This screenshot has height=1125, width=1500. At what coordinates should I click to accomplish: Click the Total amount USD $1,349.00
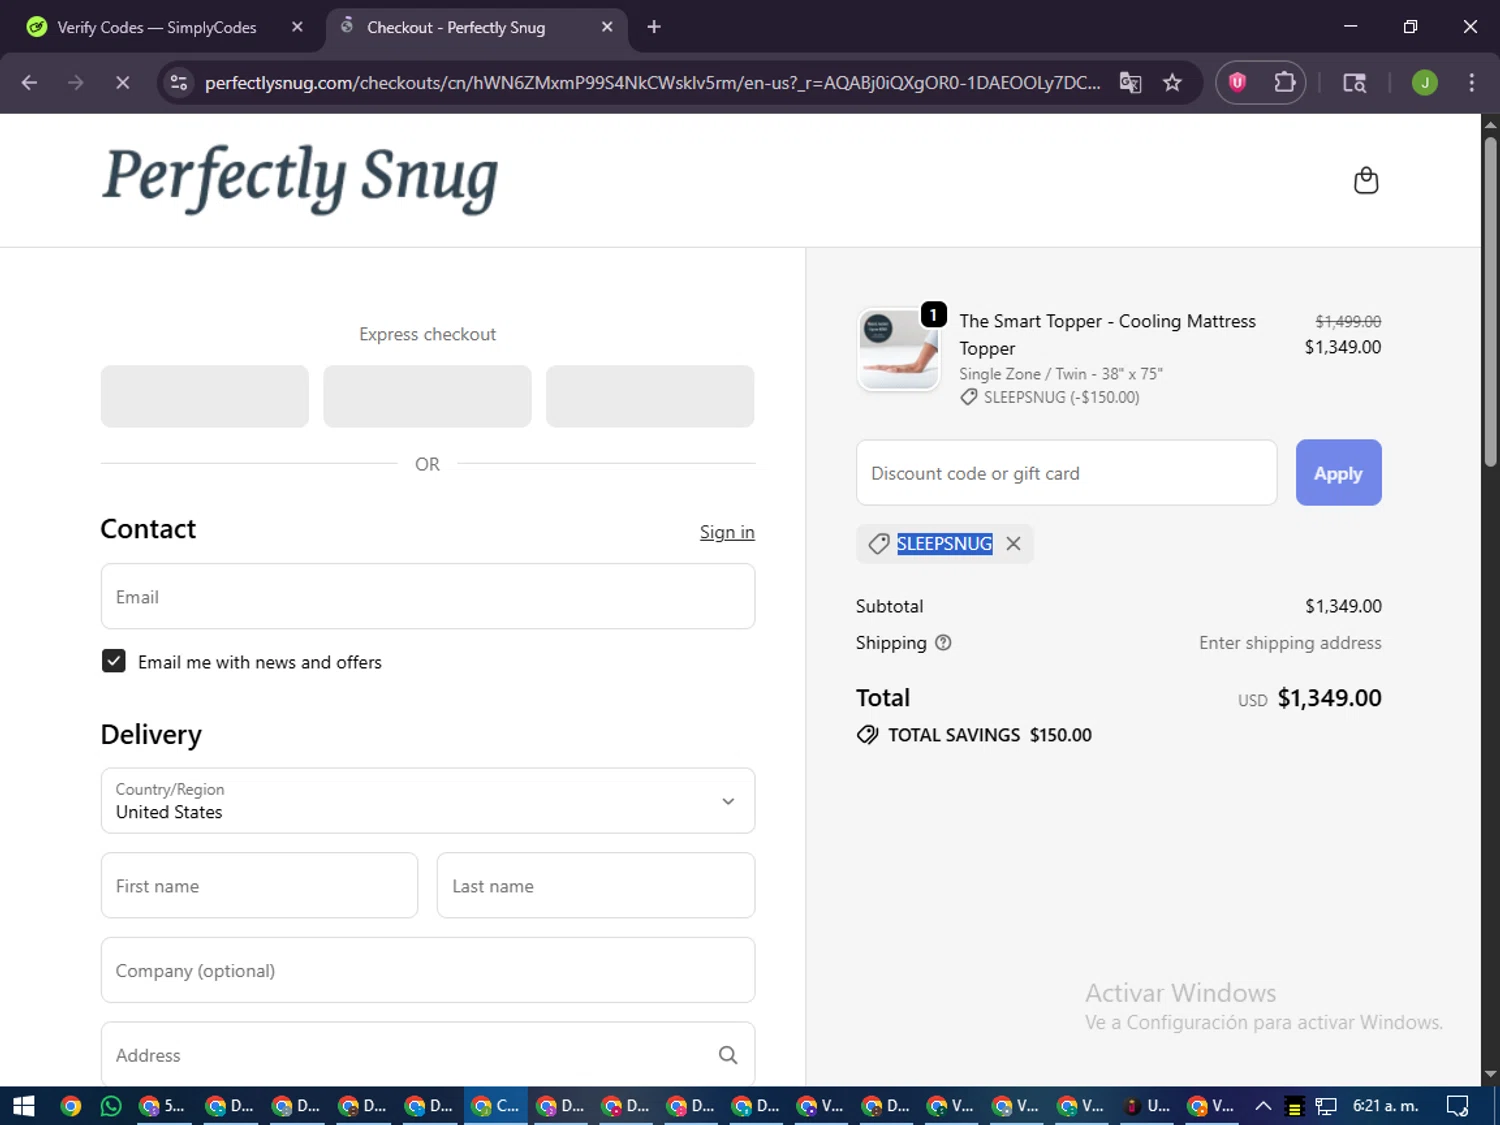pyautogui.click(x=1310, y=698)
